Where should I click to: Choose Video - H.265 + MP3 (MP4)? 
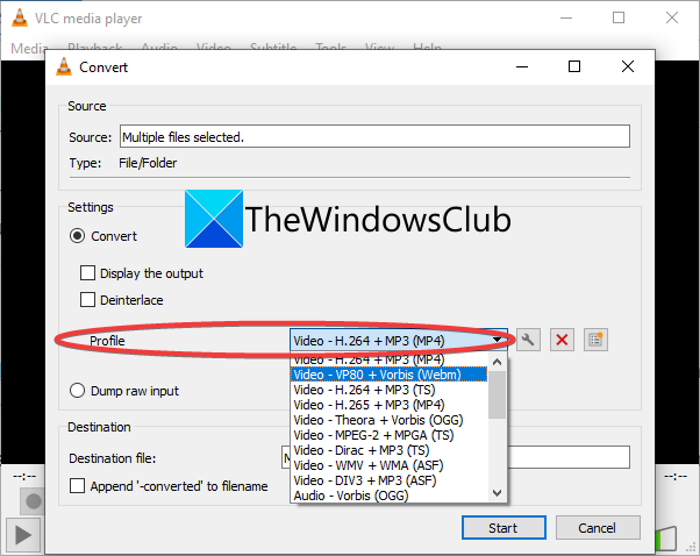[389, 405]
